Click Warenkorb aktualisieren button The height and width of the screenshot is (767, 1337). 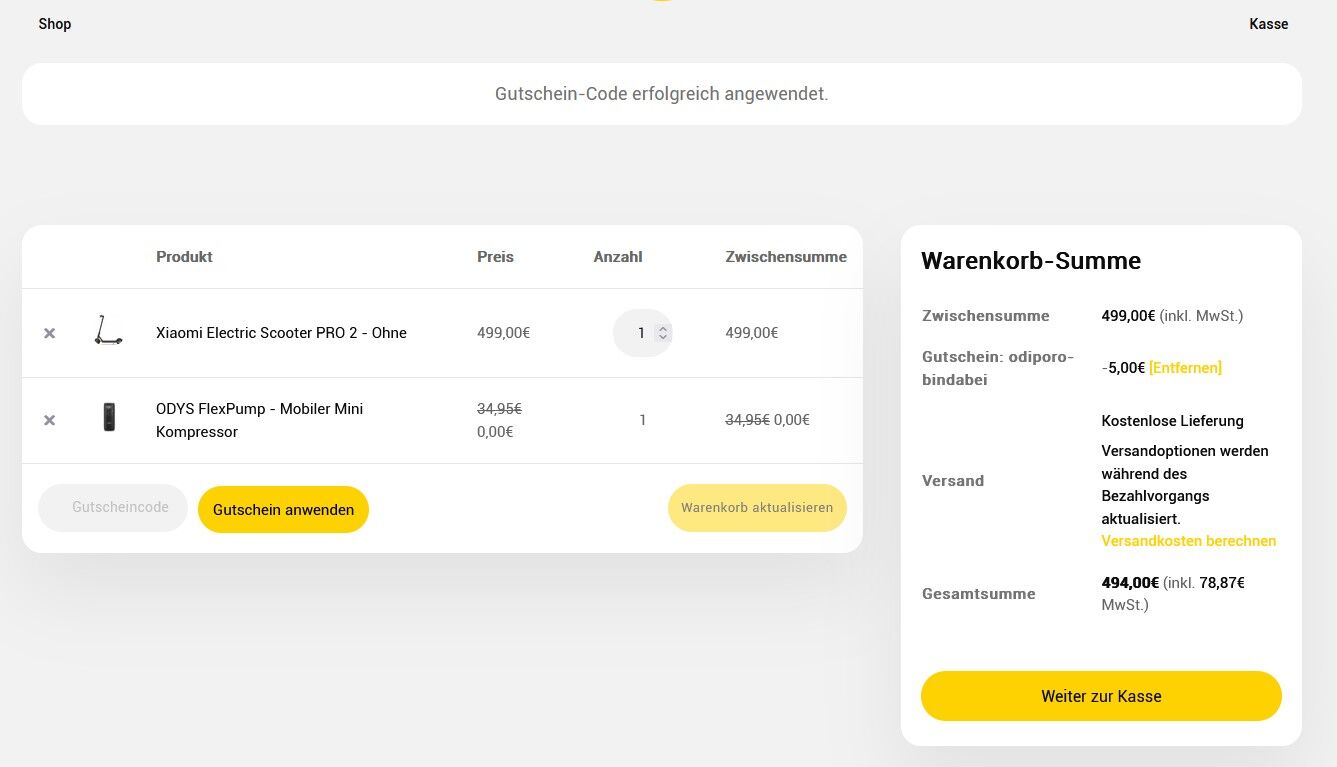point(757,508)
